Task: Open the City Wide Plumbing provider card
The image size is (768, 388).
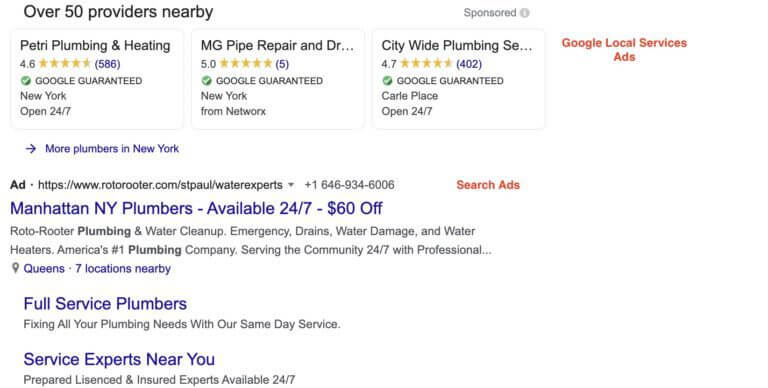Action: (458, 79)
